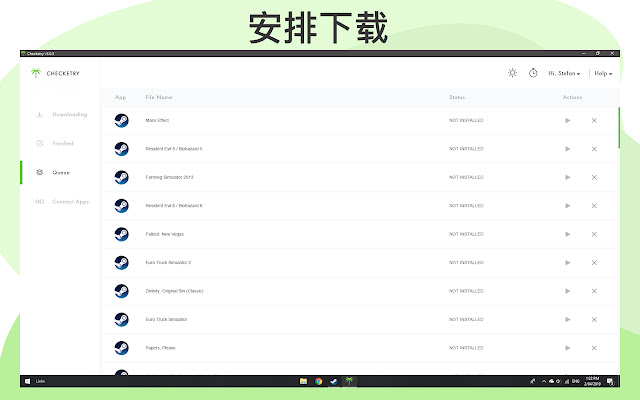Start download of Papers, Please

click(567, 348)
